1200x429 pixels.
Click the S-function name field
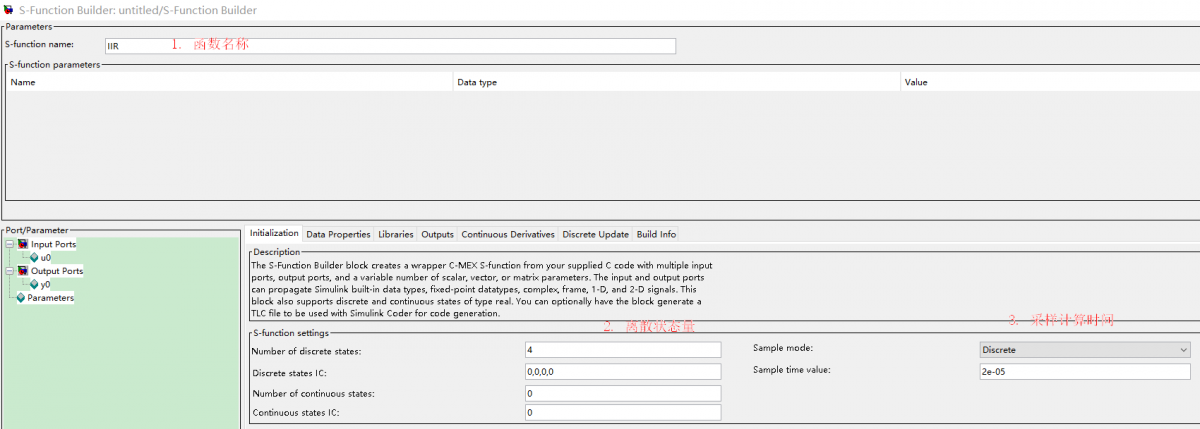click(x=390, y=46)
